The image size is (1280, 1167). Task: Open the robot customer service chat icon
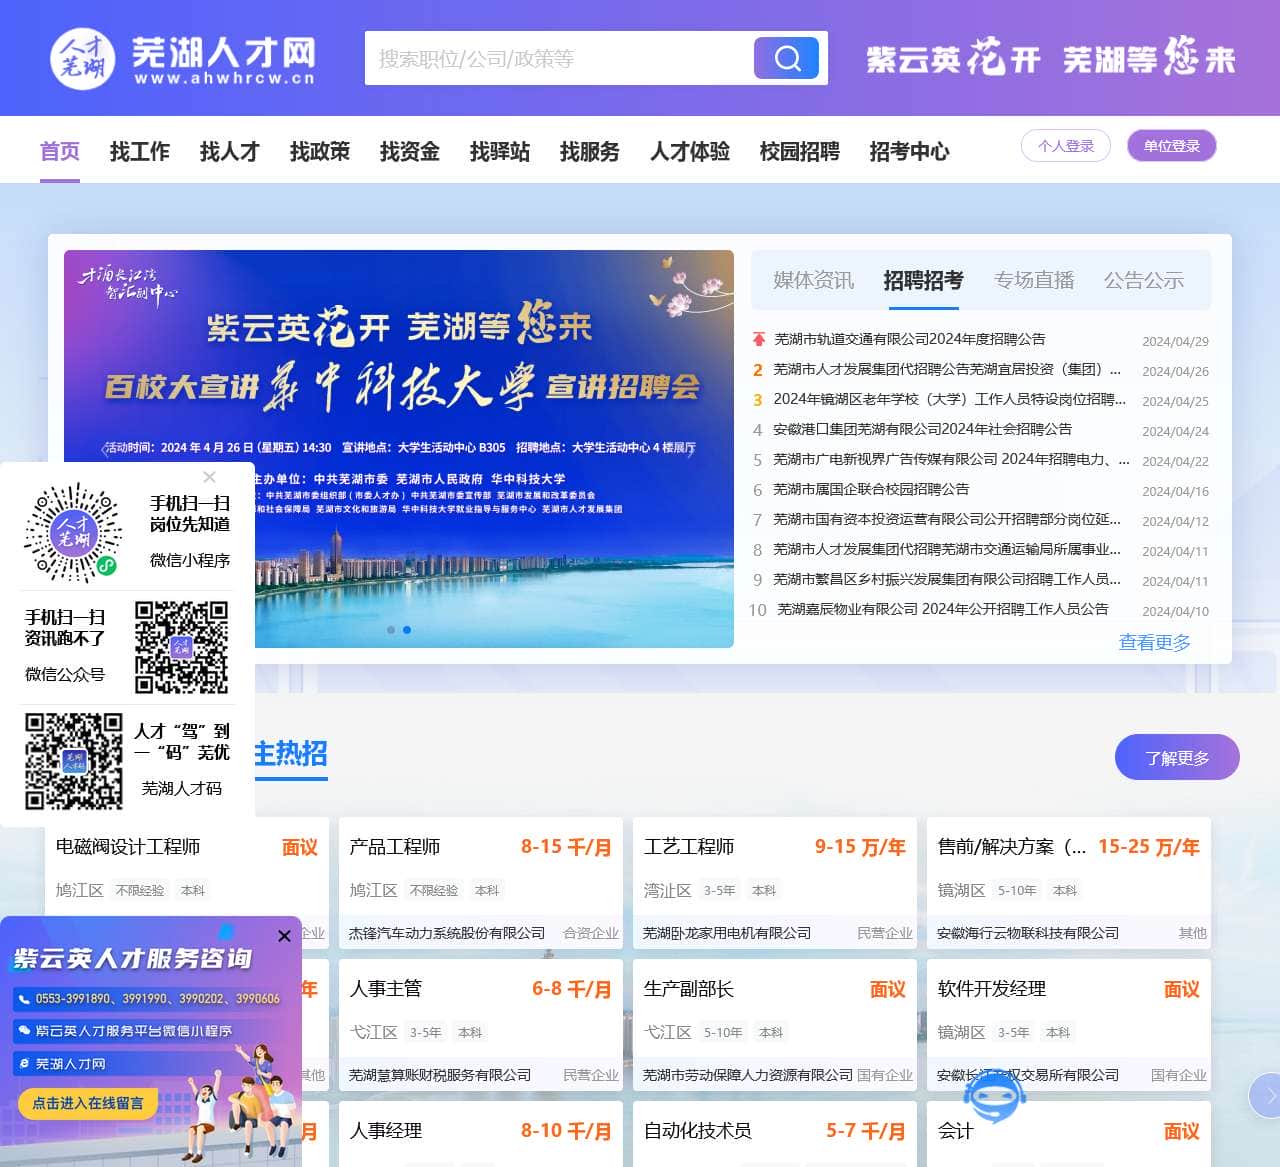tap(994, 1095)
